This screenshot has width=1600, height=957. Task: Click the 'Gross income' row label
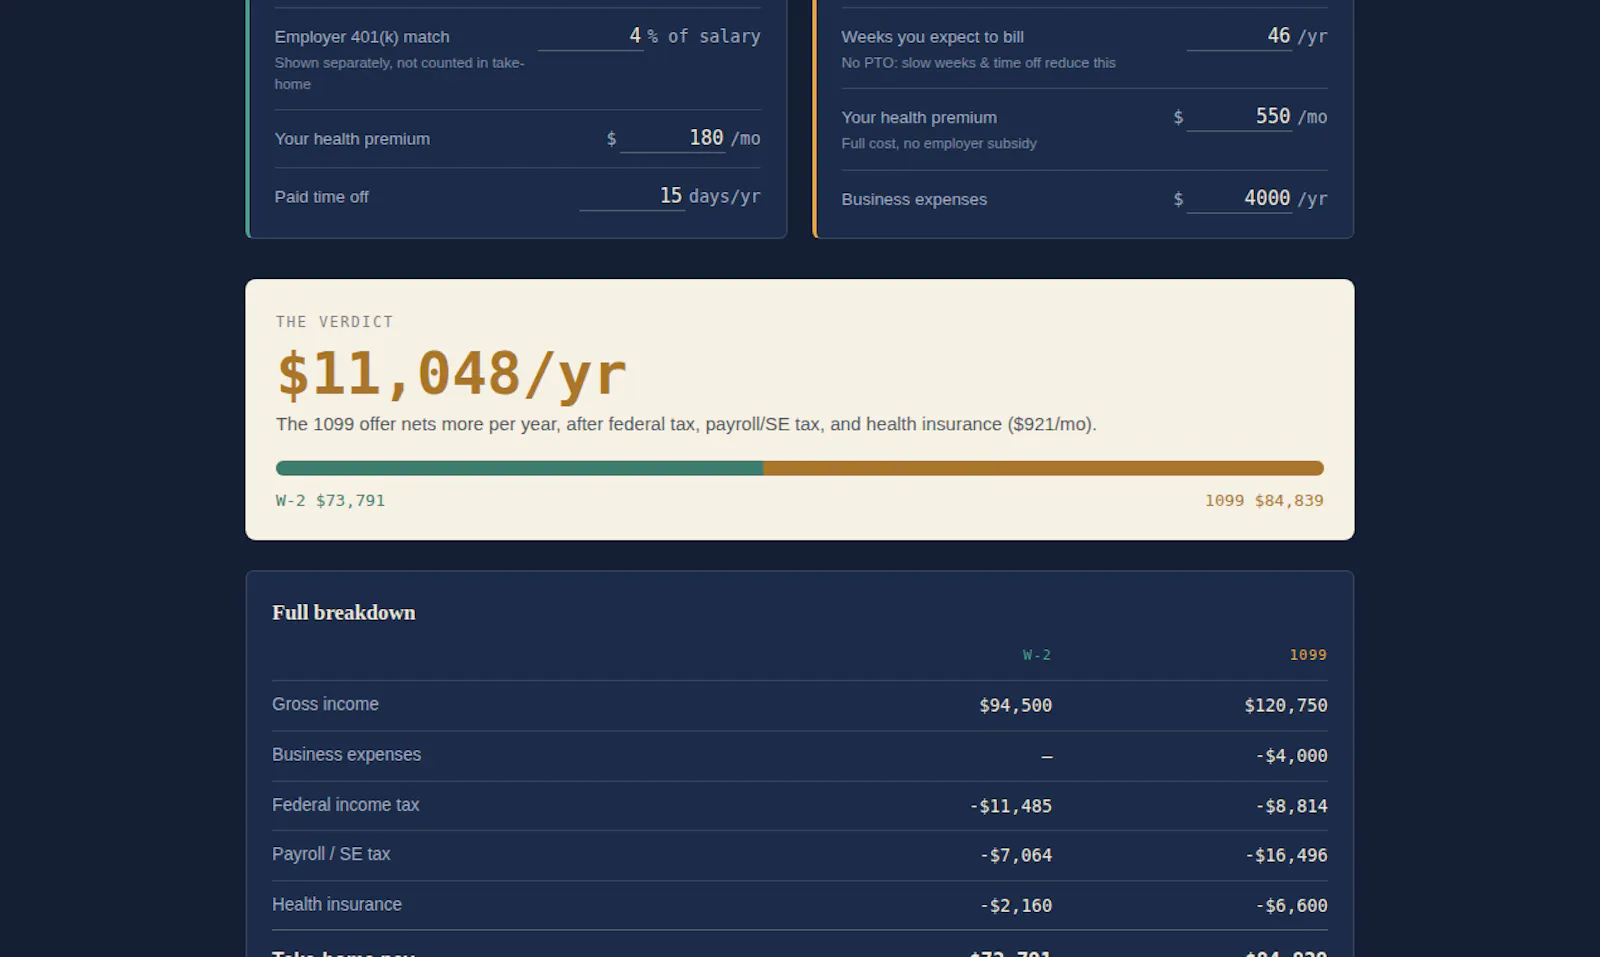(325, 704)
